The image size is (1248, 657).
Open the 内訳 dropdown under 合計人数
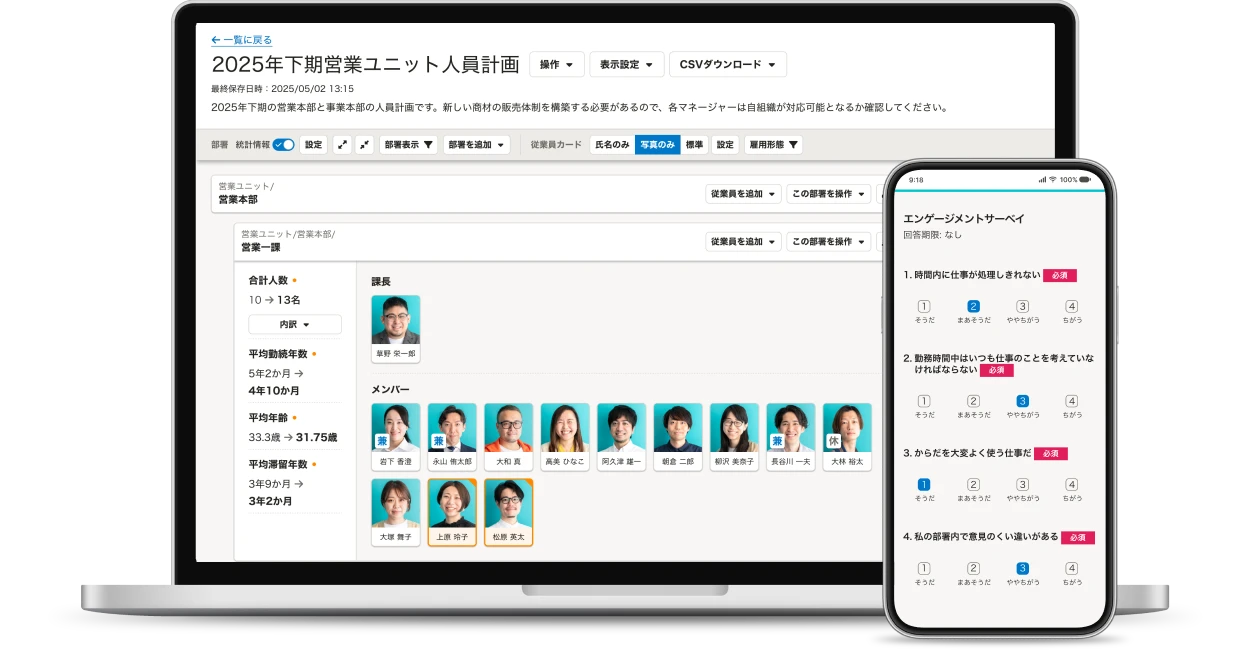click(x=295, y=325)
